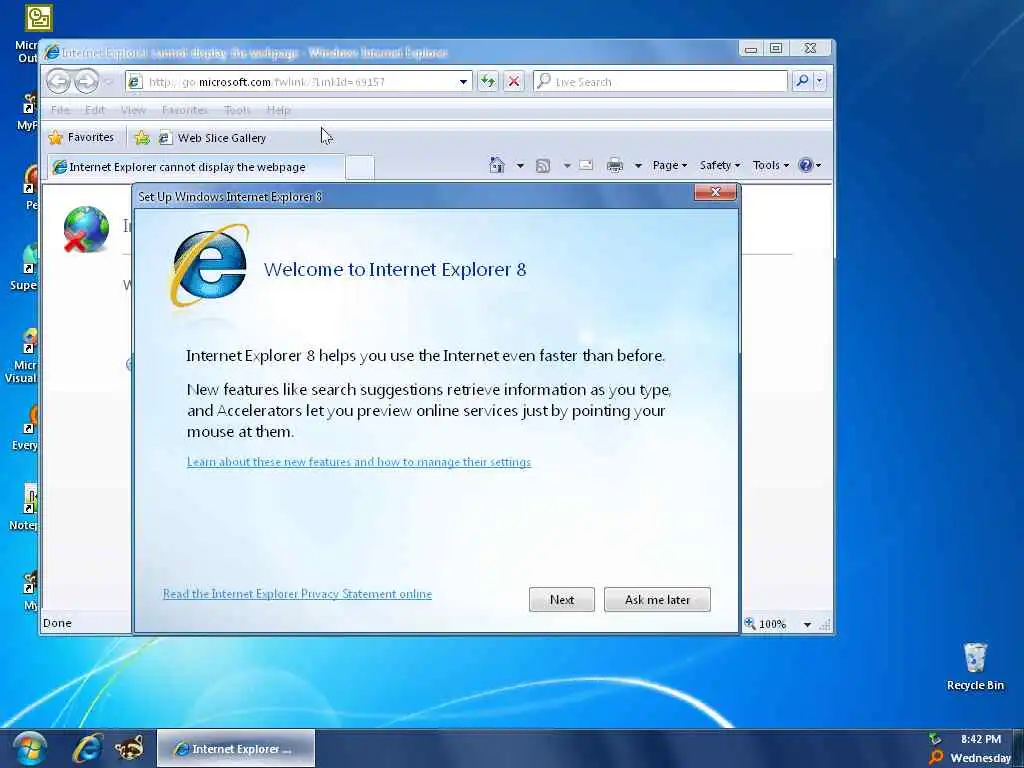Click the Forward navigation arrow in Internet Explorer
The image size is (1024, 768).
point(86,82)
